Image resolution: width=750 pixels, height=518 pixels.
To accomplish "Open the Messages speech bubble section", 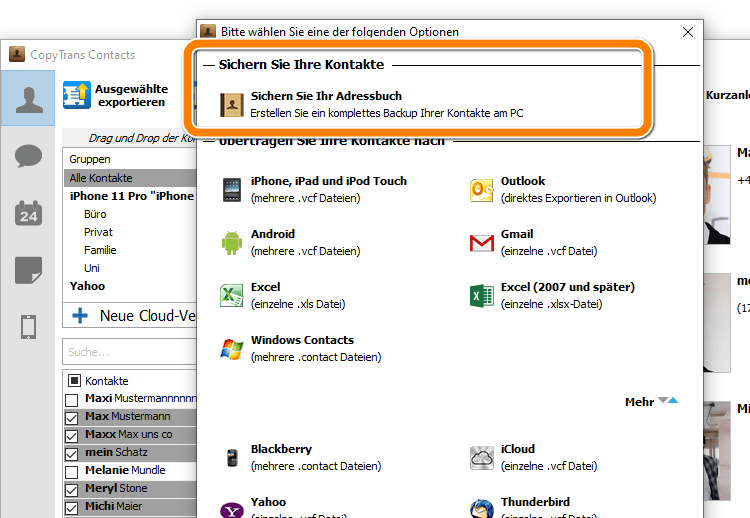I will (x=28, y=155).
